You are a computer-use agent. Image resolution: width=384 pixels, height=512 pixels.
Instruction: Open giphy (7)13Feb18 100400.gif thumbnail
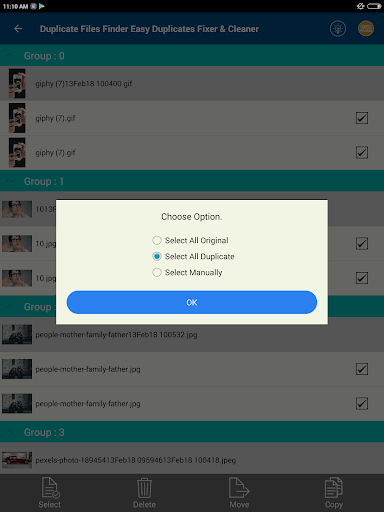pyautogui.click(x=17, y=83)
